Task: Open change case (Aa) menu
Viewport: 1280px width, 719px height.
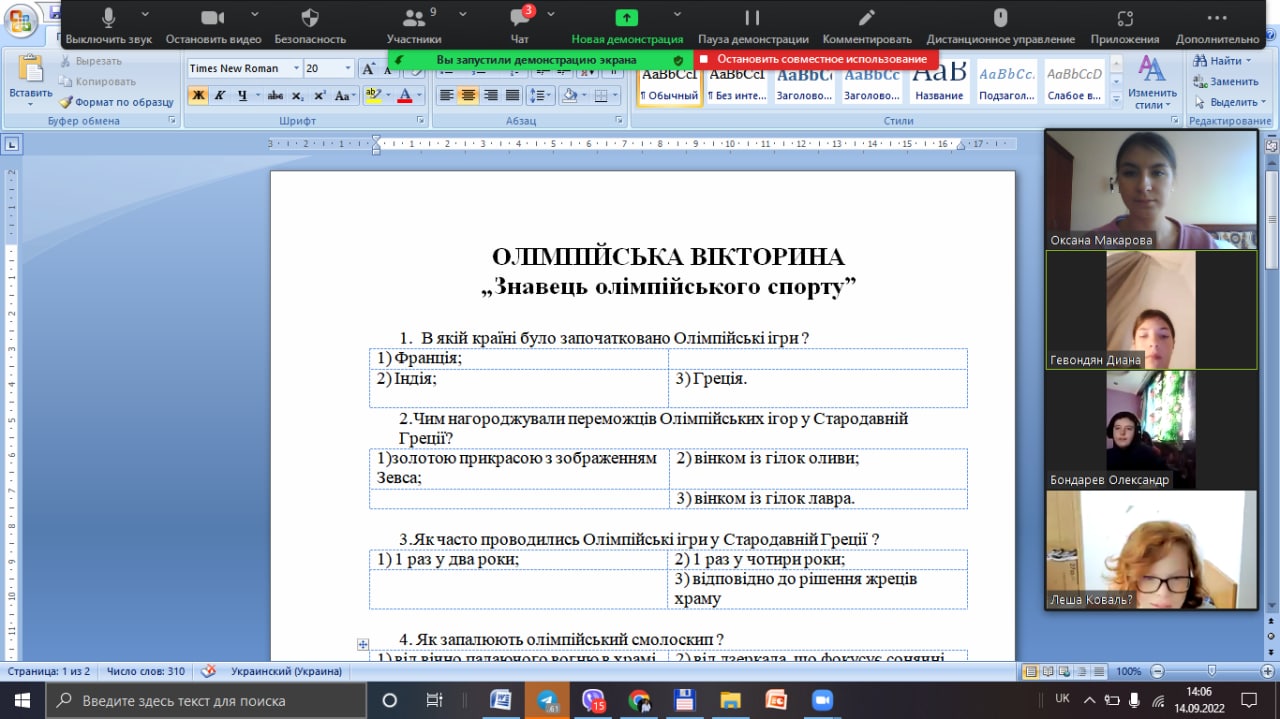Action: coord(345,96)
